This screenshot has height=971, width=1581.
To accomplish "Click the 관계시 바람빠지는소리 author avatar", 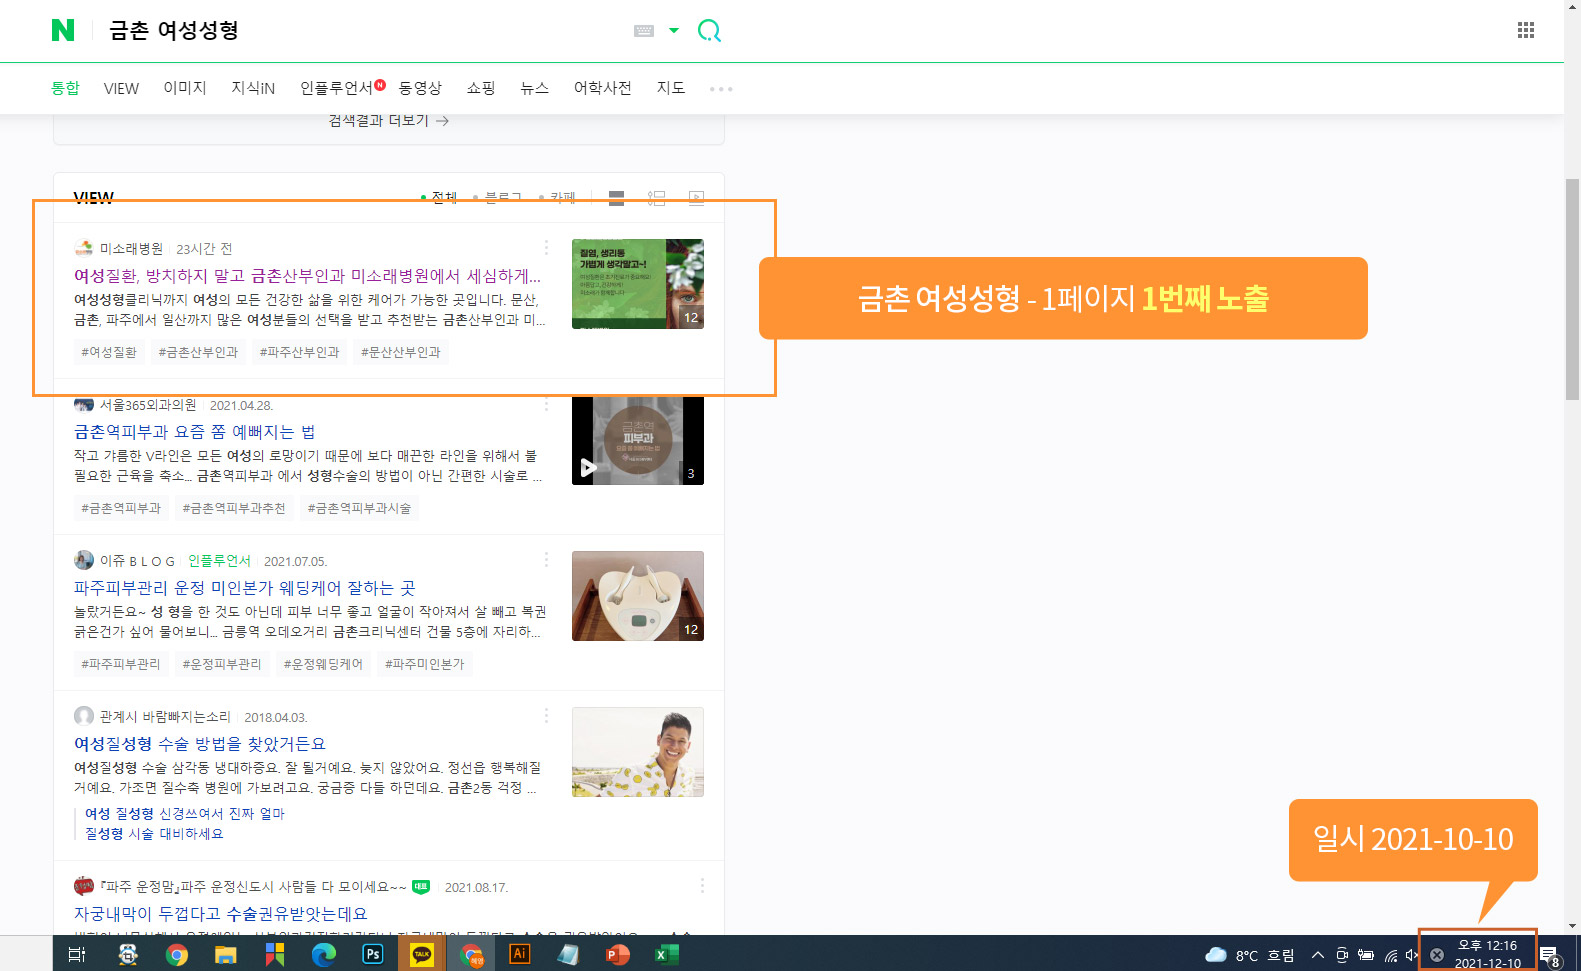I will 84,716.
